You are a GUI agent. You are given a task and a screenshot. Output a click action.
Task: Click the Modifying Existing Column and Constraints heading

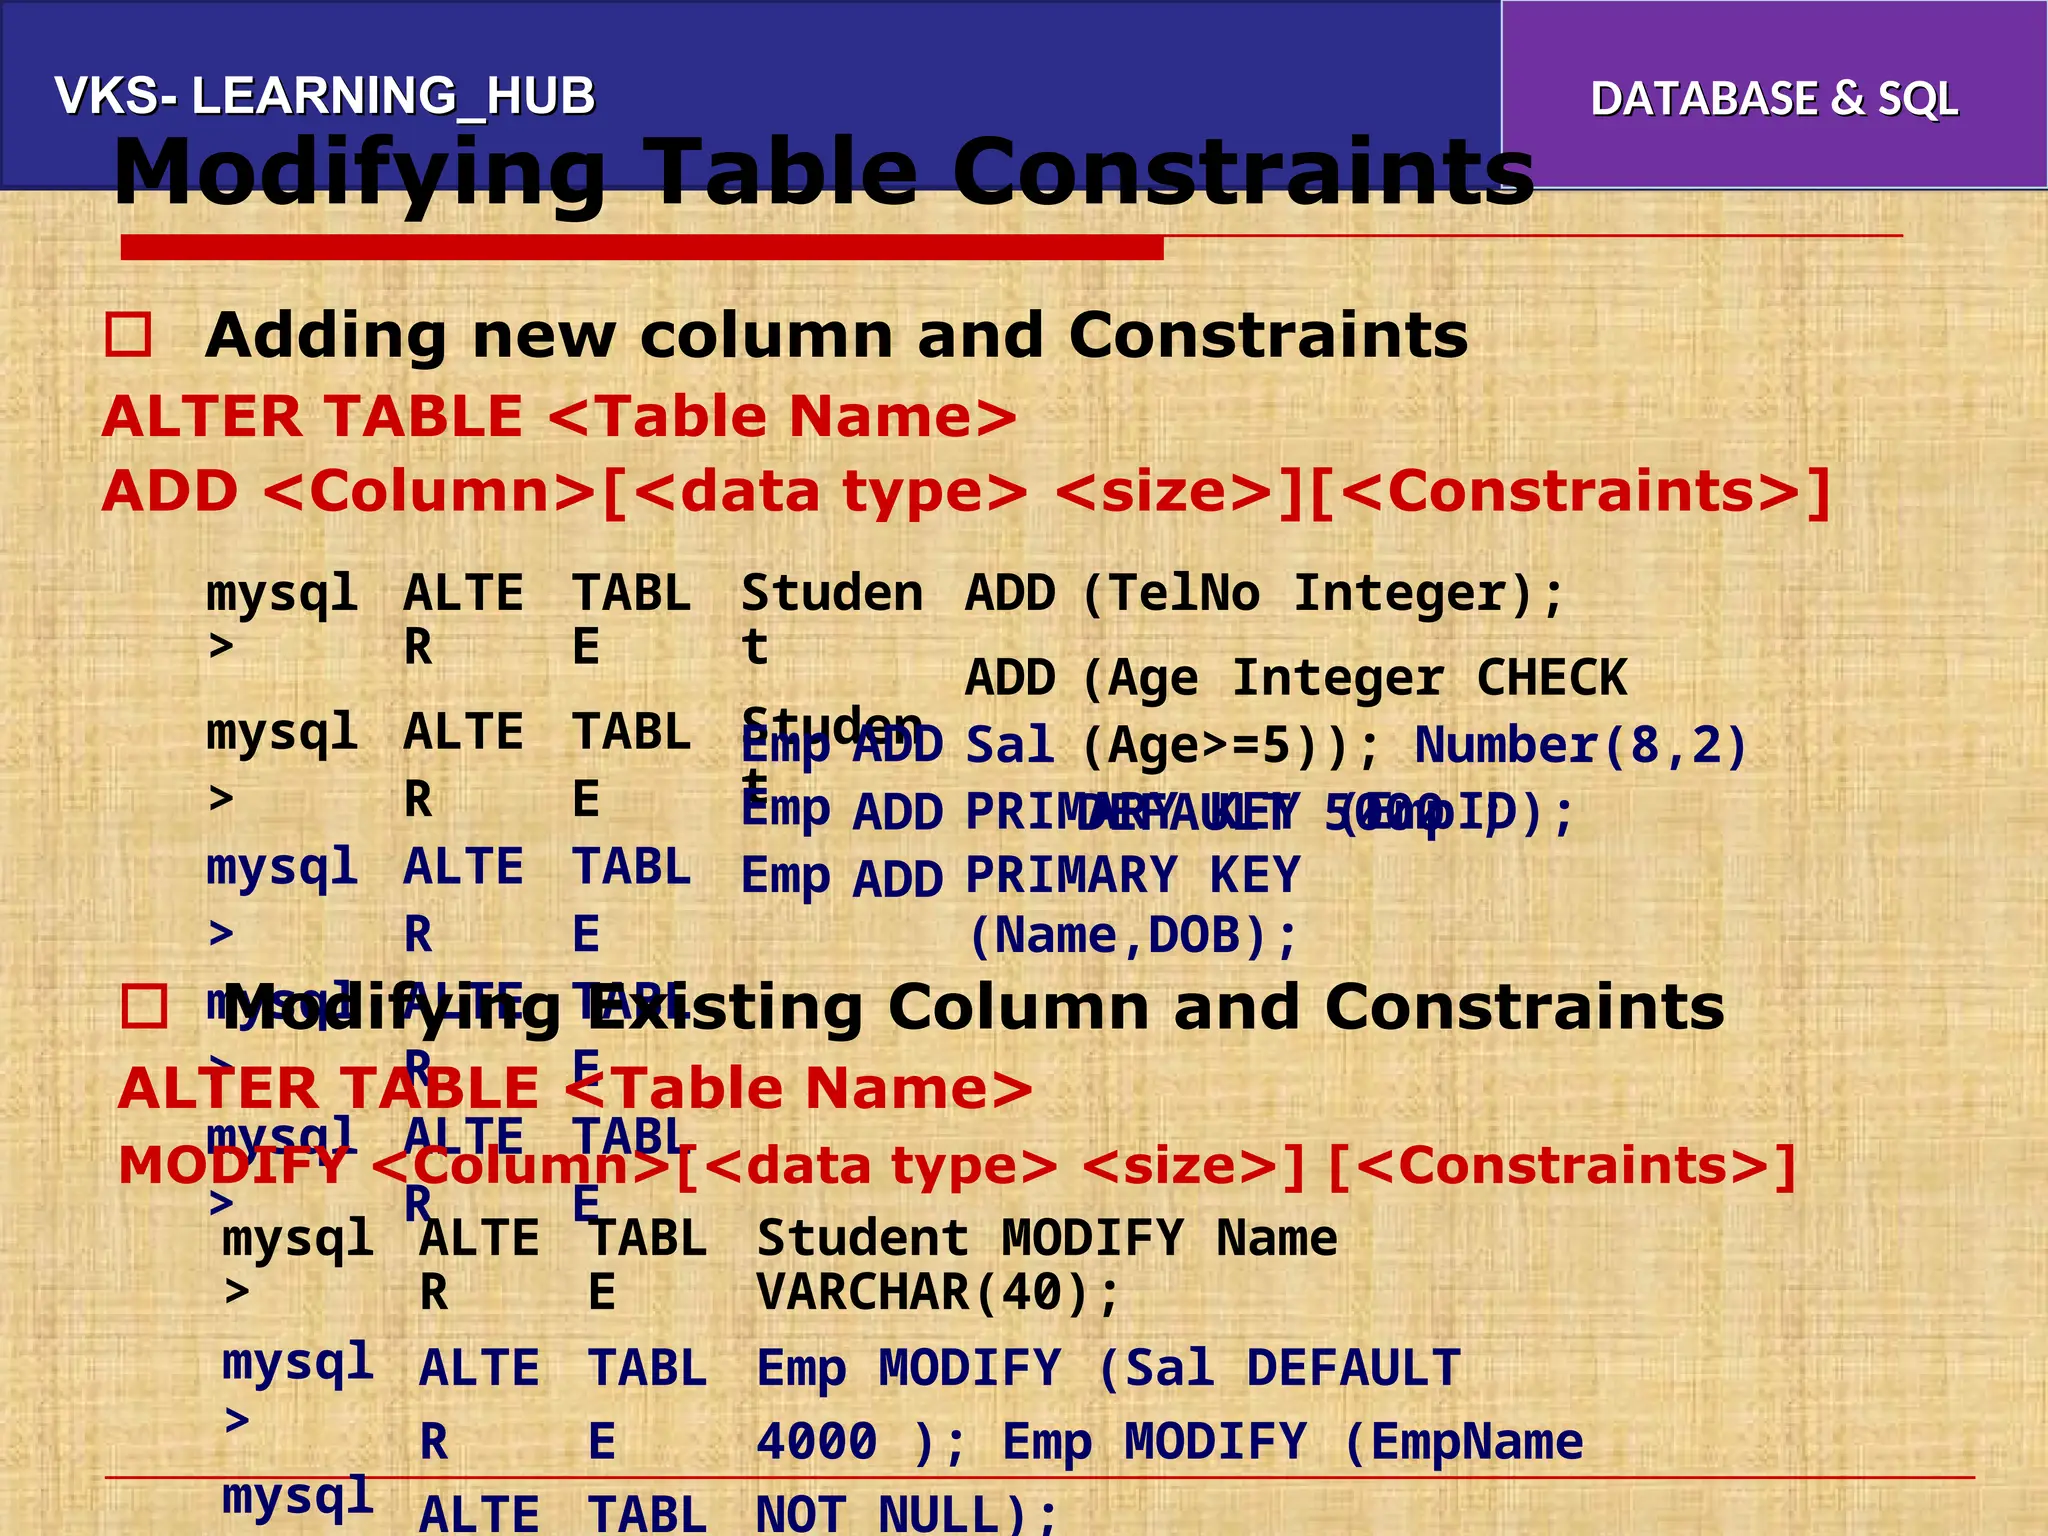[973, 1007]
